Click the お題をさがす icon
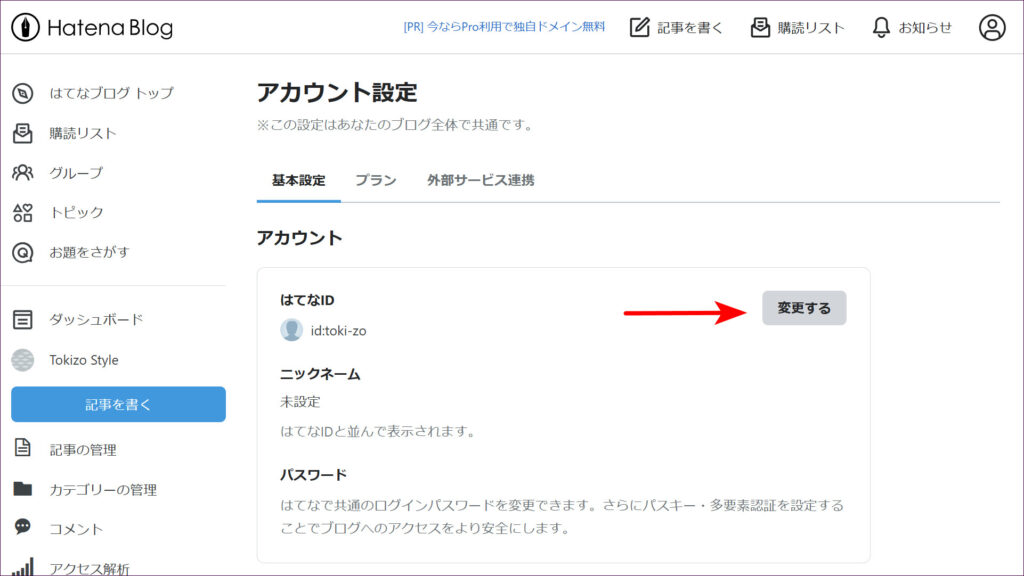 (23, 252)
